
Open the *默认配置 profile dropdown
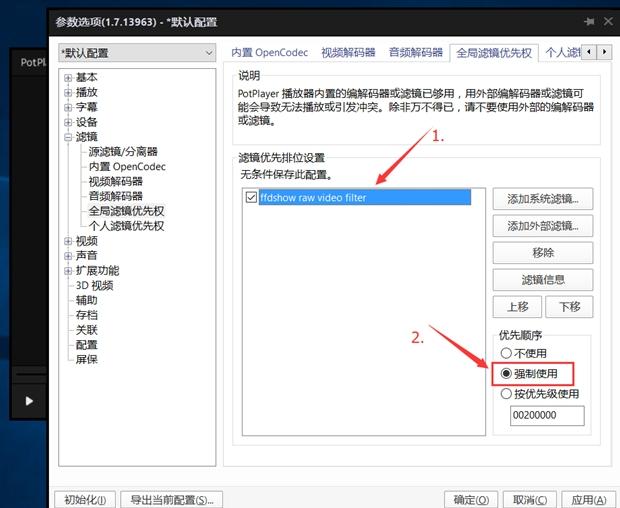pos(137,53)
